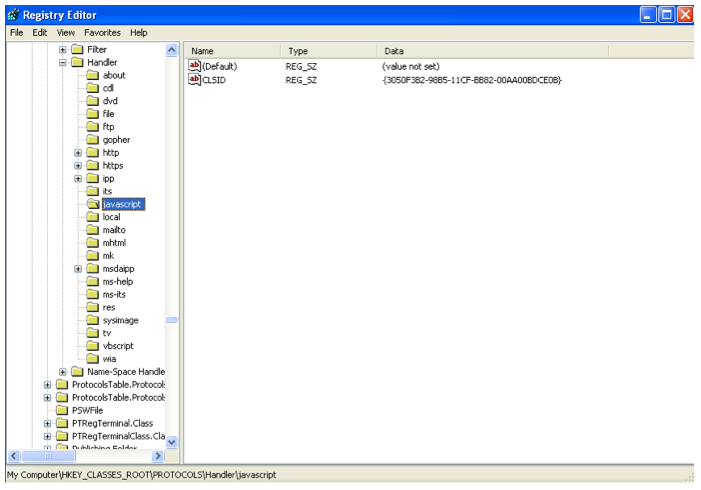Click the vertical scrollbar thumb
This screenshot has width=701, height=490.
click(x=172, y=320)
